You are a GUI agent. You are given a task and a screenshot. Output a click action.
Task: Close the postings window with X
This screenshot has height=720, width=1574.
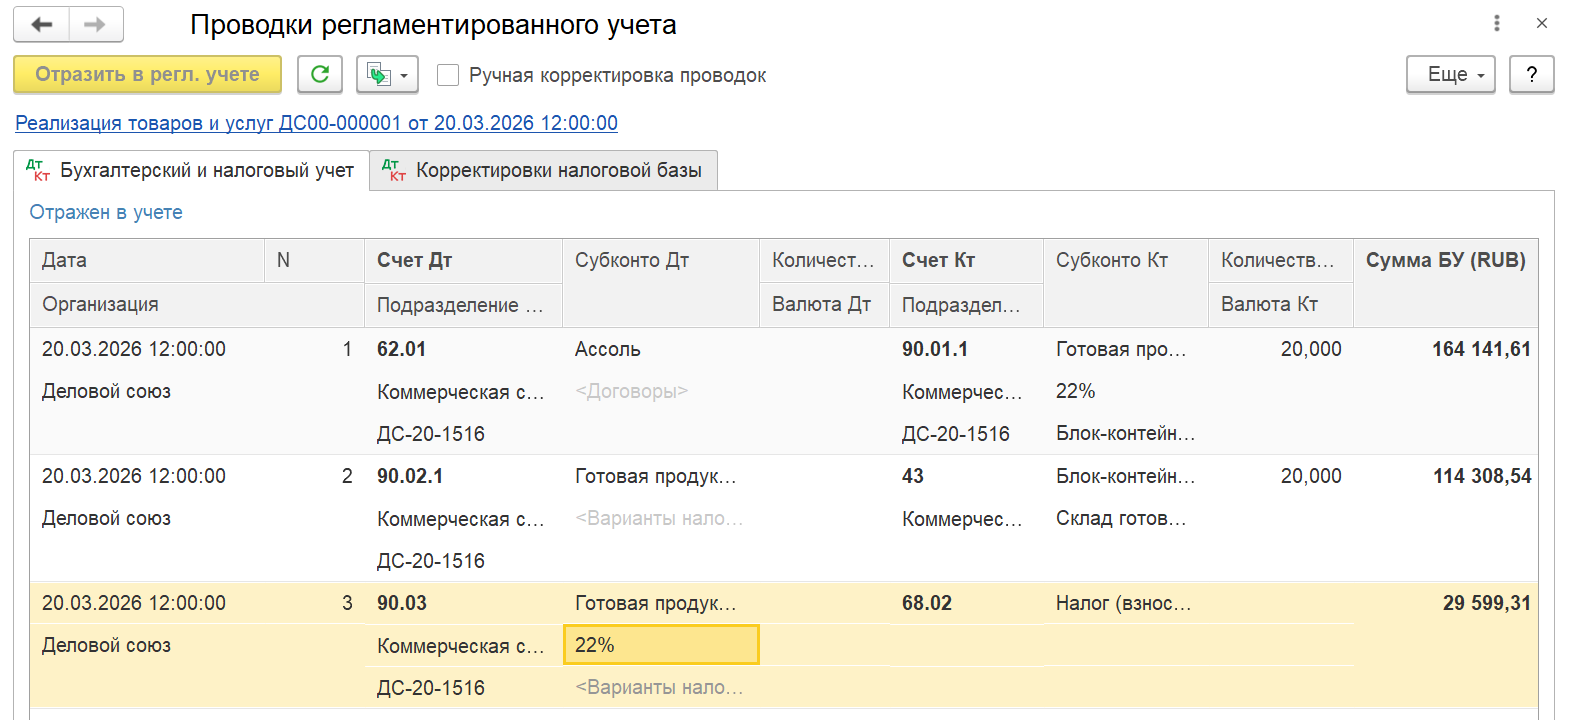click(x=1541, y=23)
